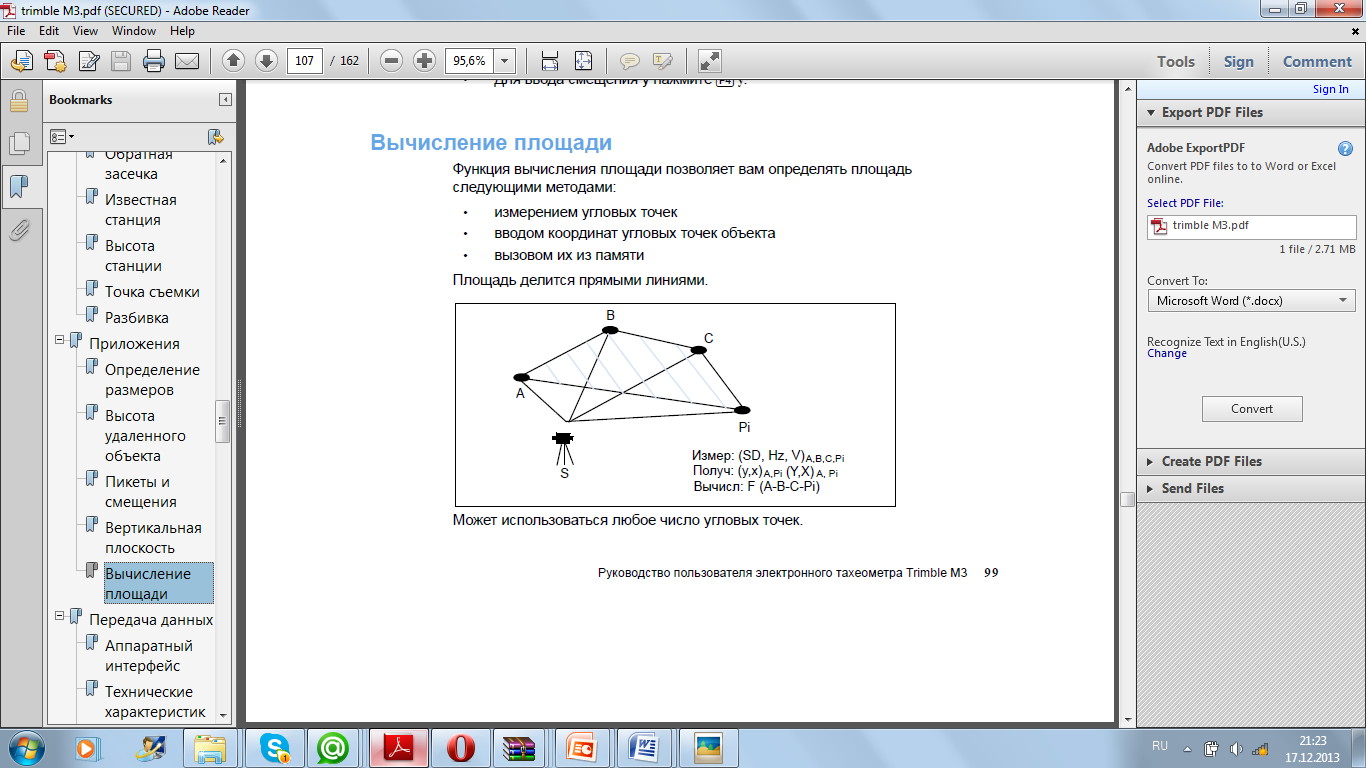Screen dimensions: 1366x768
Task: Open the Window menu
Action: point(134,31)
